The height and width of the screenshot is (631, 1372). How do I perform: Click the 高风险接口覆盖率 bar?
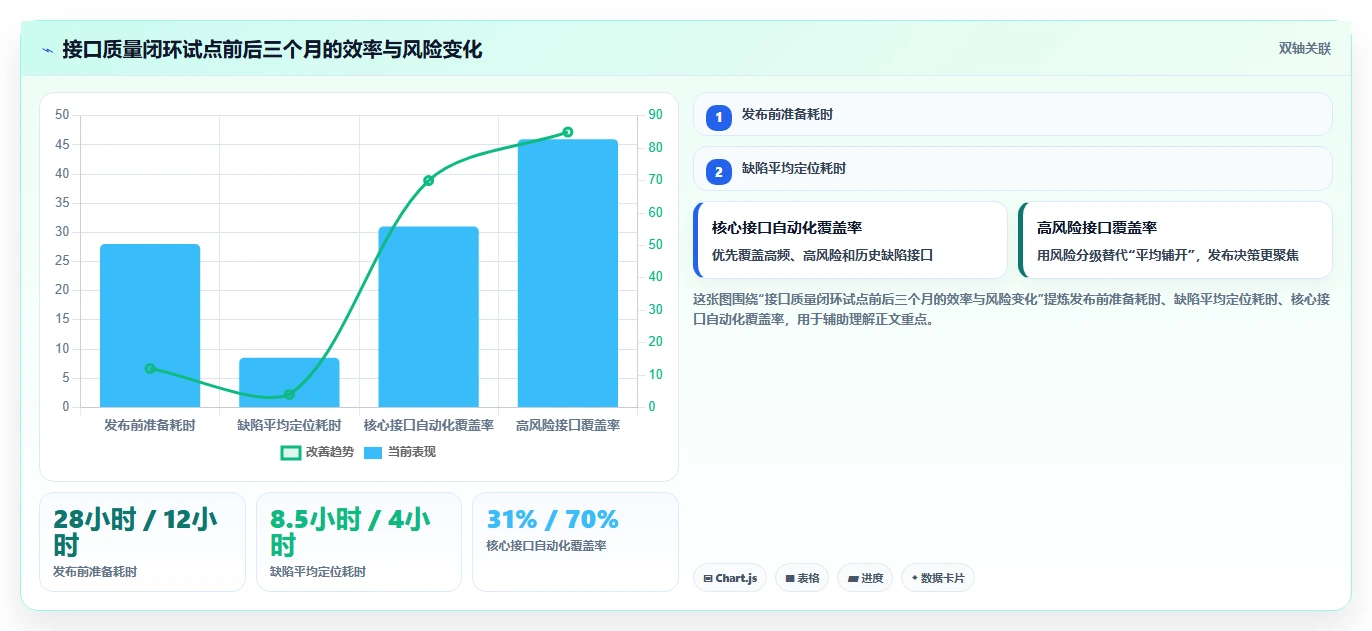tap(567, 273)
